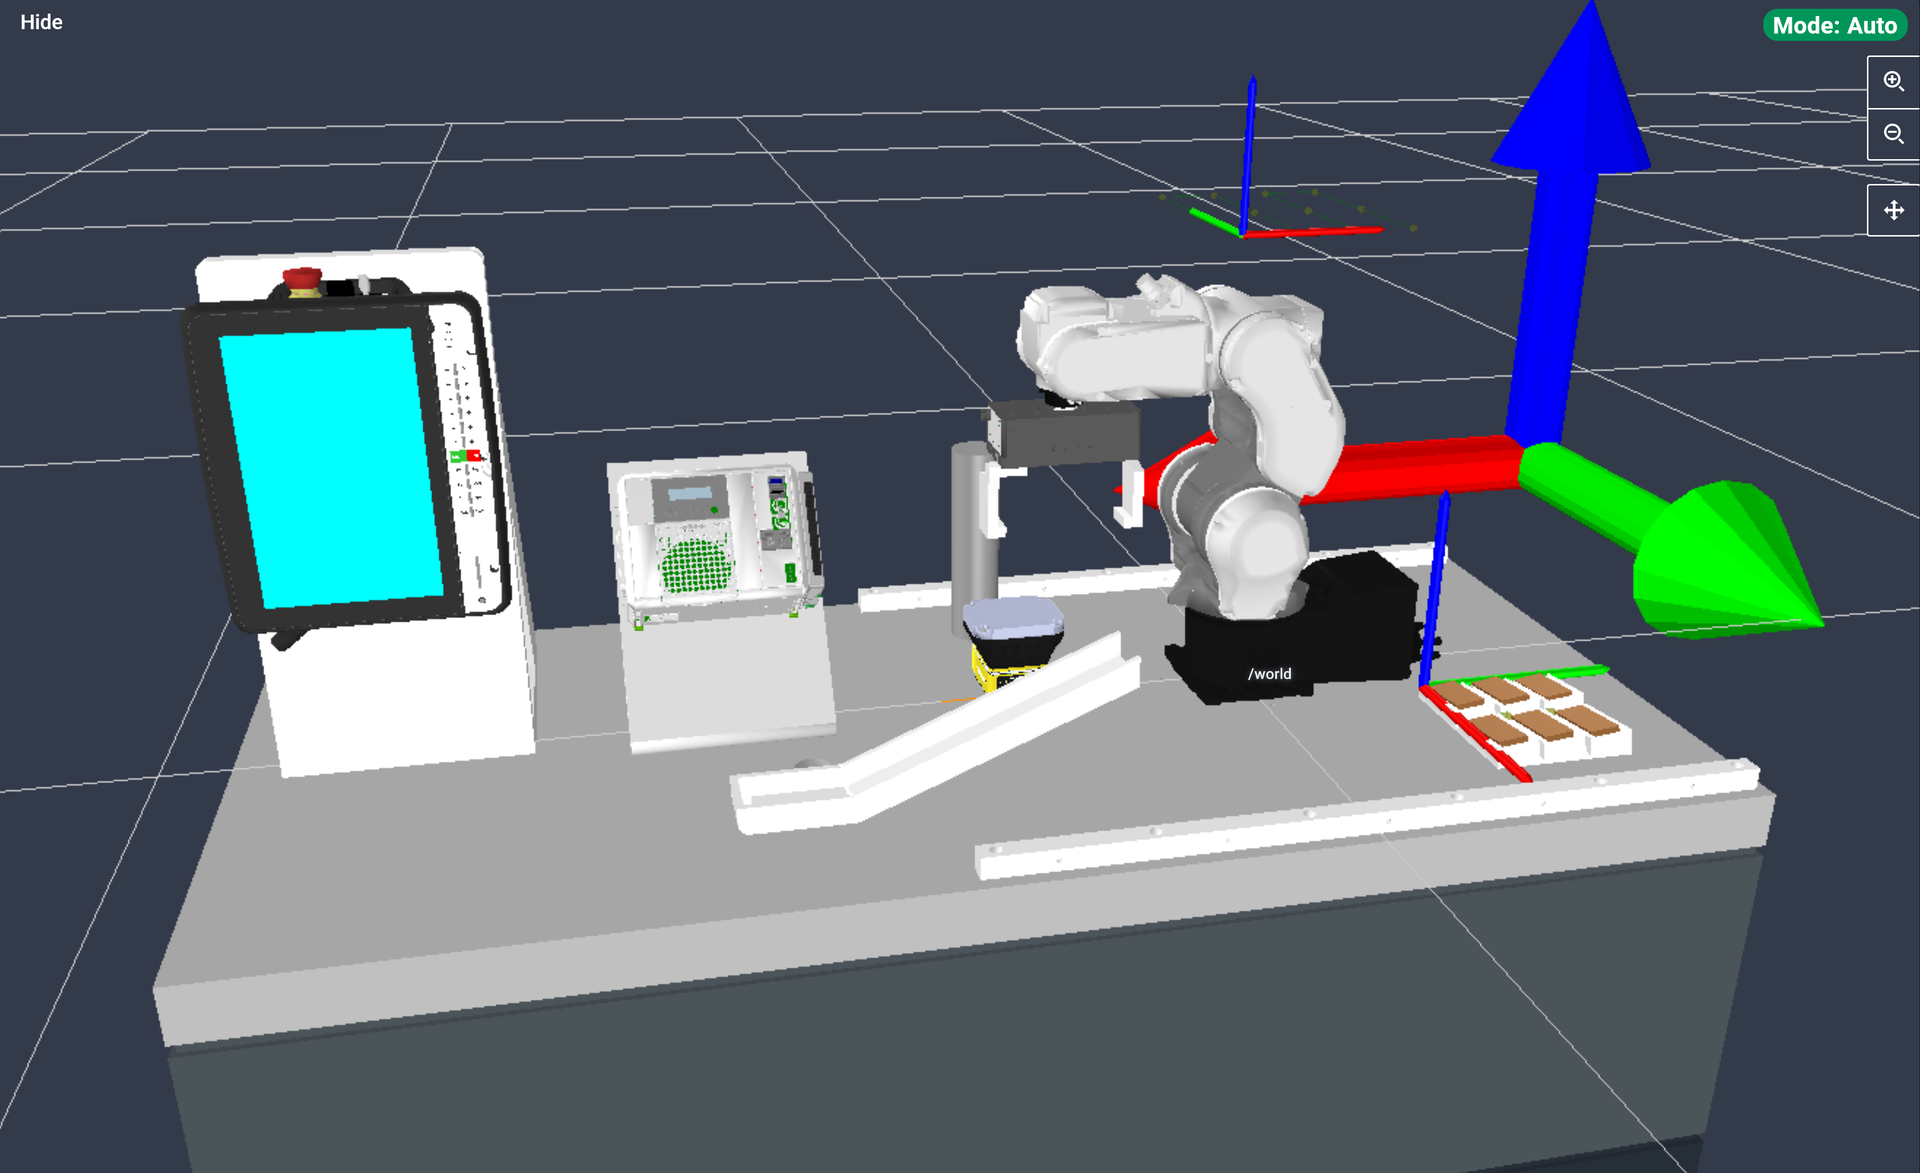Click the large red X-axis bar
Screen dimensions: 1920x1173
point(1420,467)
